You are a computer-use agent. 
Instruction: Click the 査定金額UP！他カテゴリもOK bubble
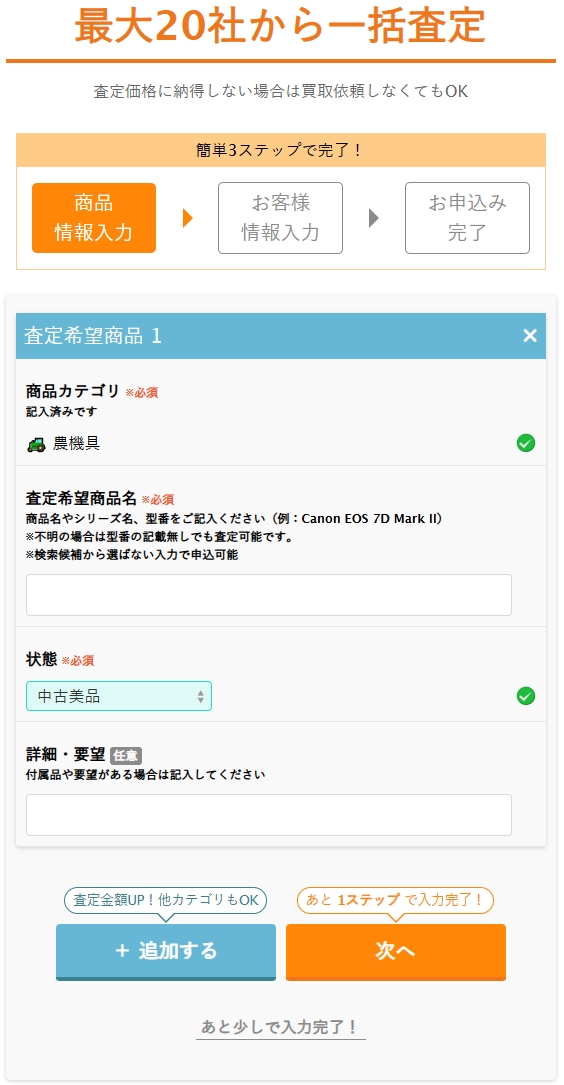(166, 900)
